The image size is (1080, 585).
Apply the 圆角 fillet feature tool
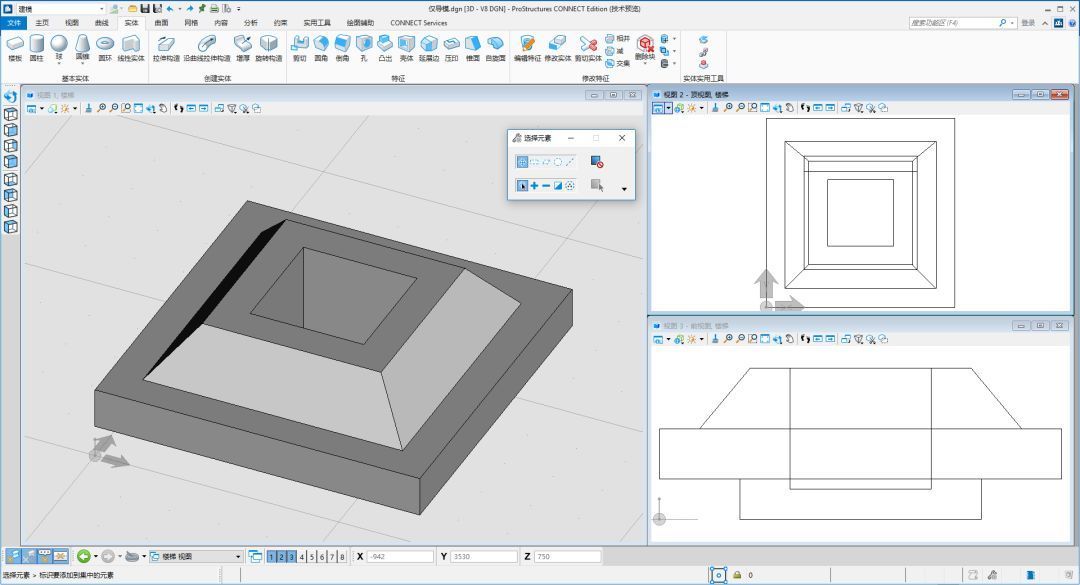[x=321, y=48]
